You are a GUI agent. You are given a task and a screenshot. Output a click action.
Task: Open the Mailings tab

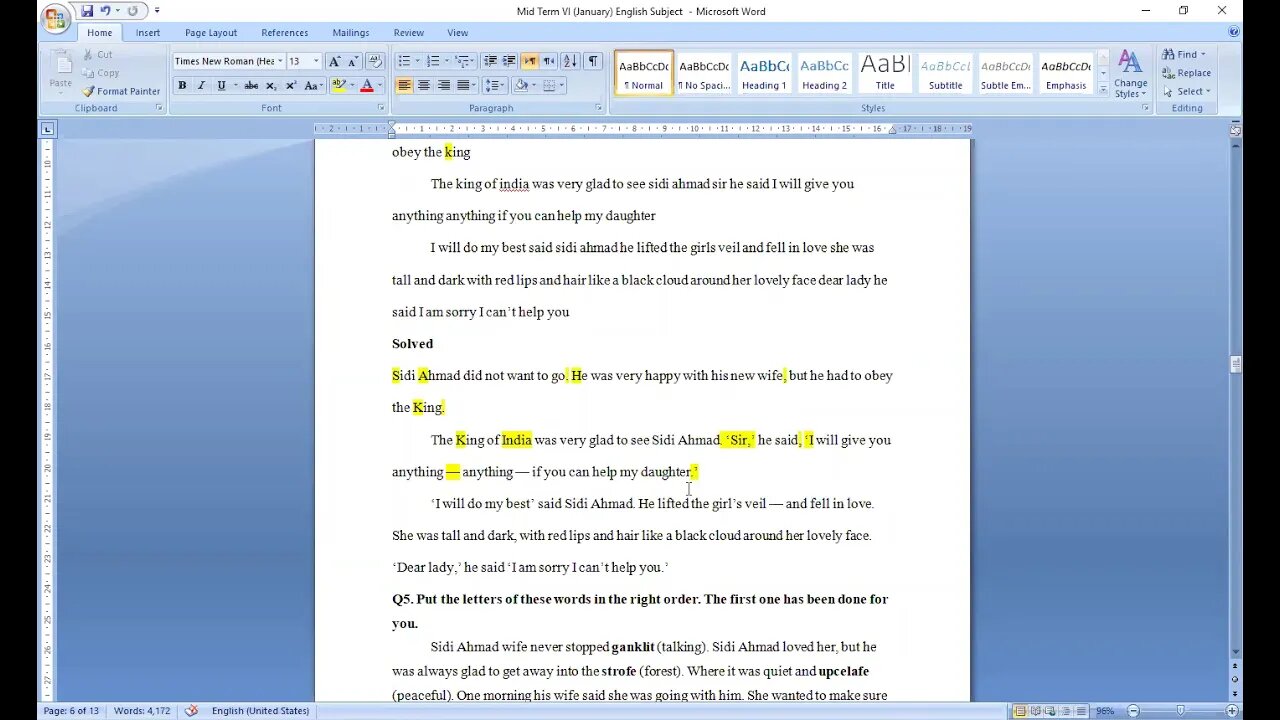(x=350, y=33)
